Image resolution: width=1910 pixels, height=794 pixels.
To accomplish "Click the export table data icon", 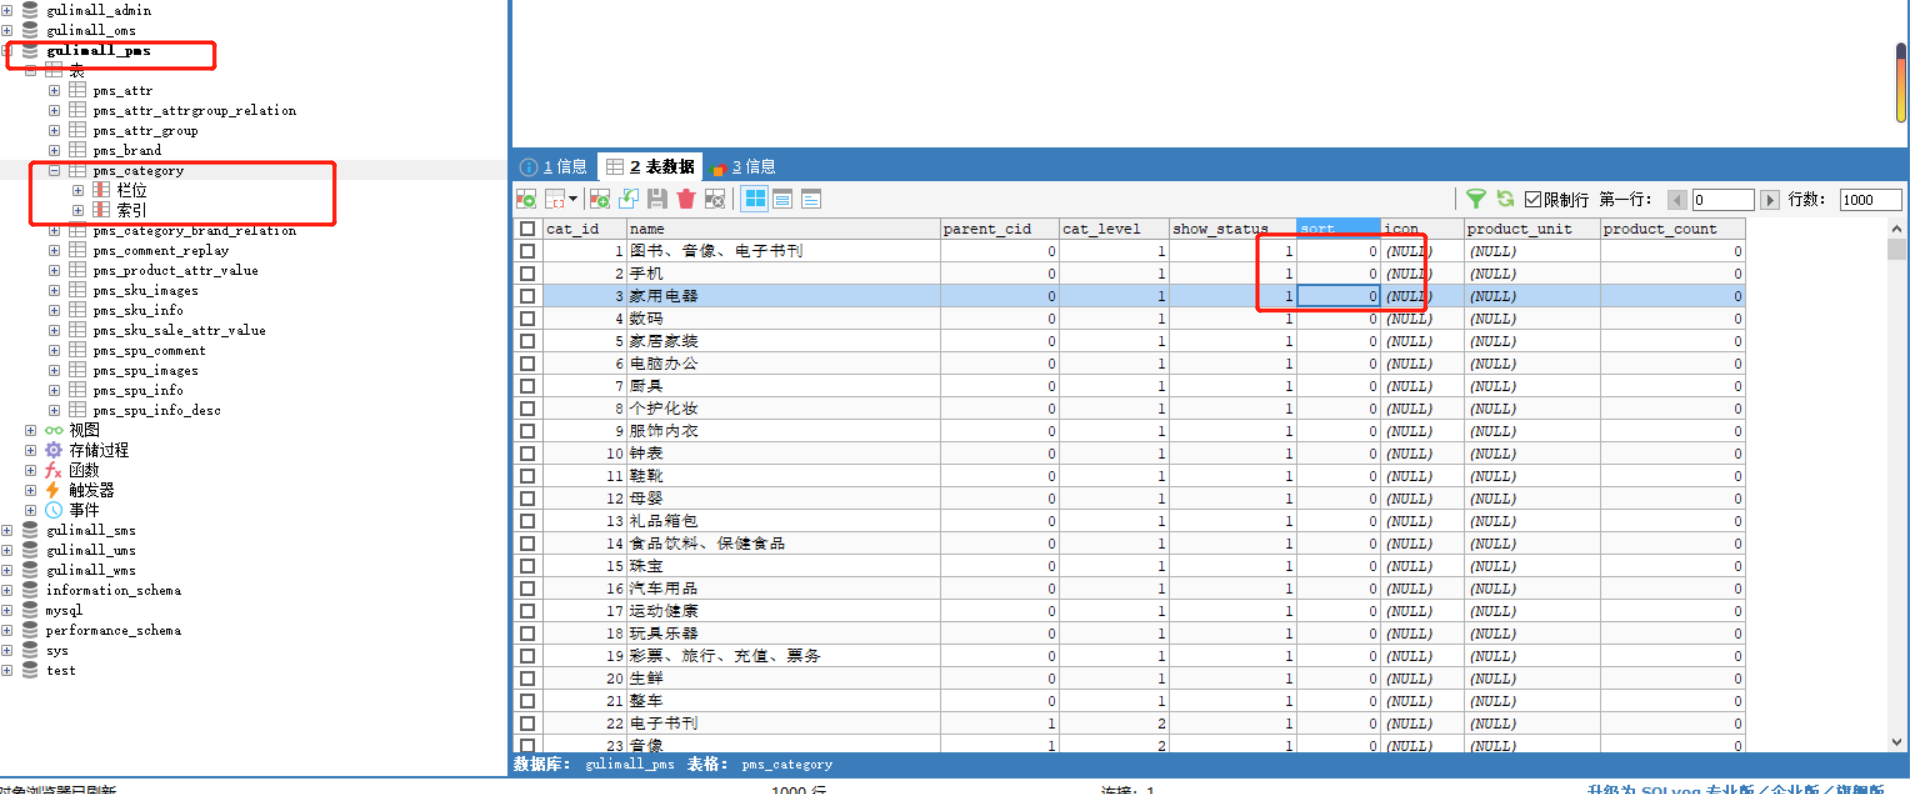I will click(x=555, y=199).
